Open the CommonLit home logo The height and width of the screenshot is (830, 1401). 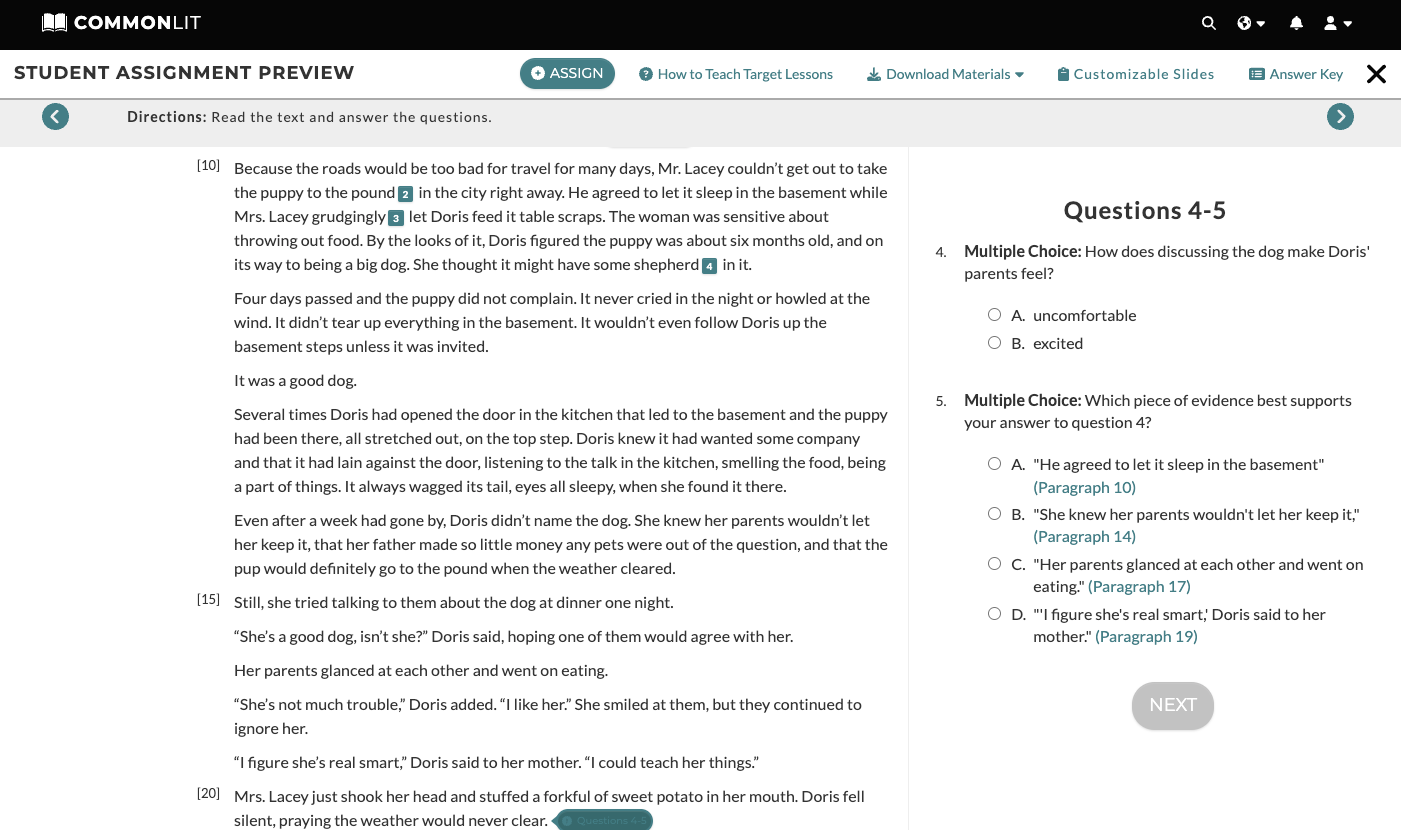click(x=121, y=22)
